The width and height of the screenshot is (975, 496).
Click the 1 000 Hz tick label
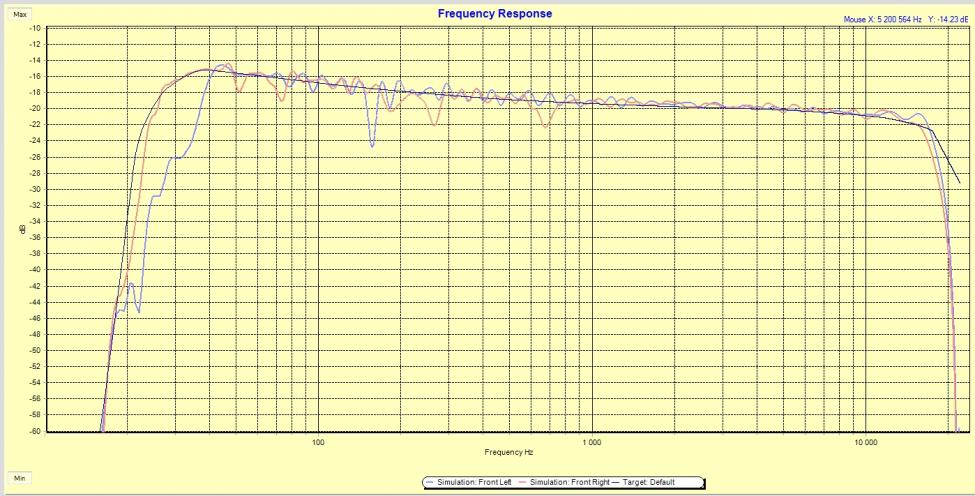591,443
